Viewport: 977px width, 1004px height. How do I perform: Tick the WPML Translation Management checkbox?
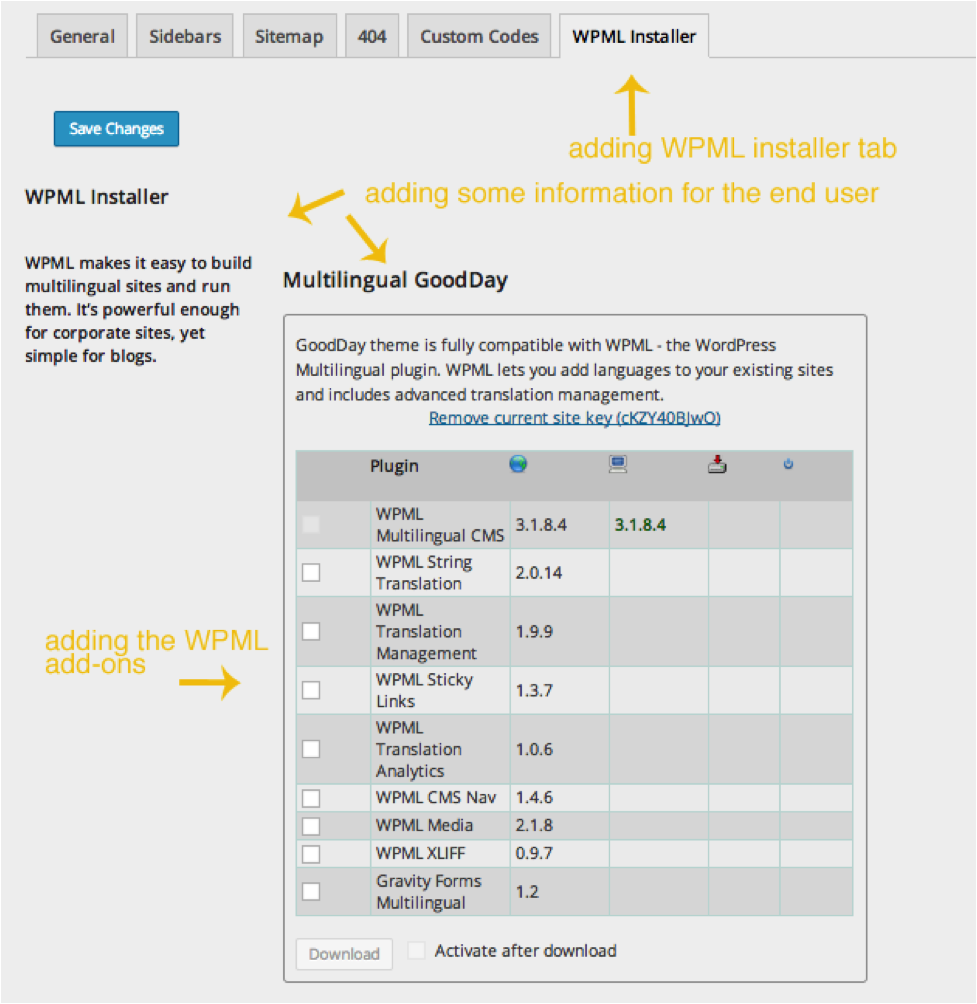311,631
